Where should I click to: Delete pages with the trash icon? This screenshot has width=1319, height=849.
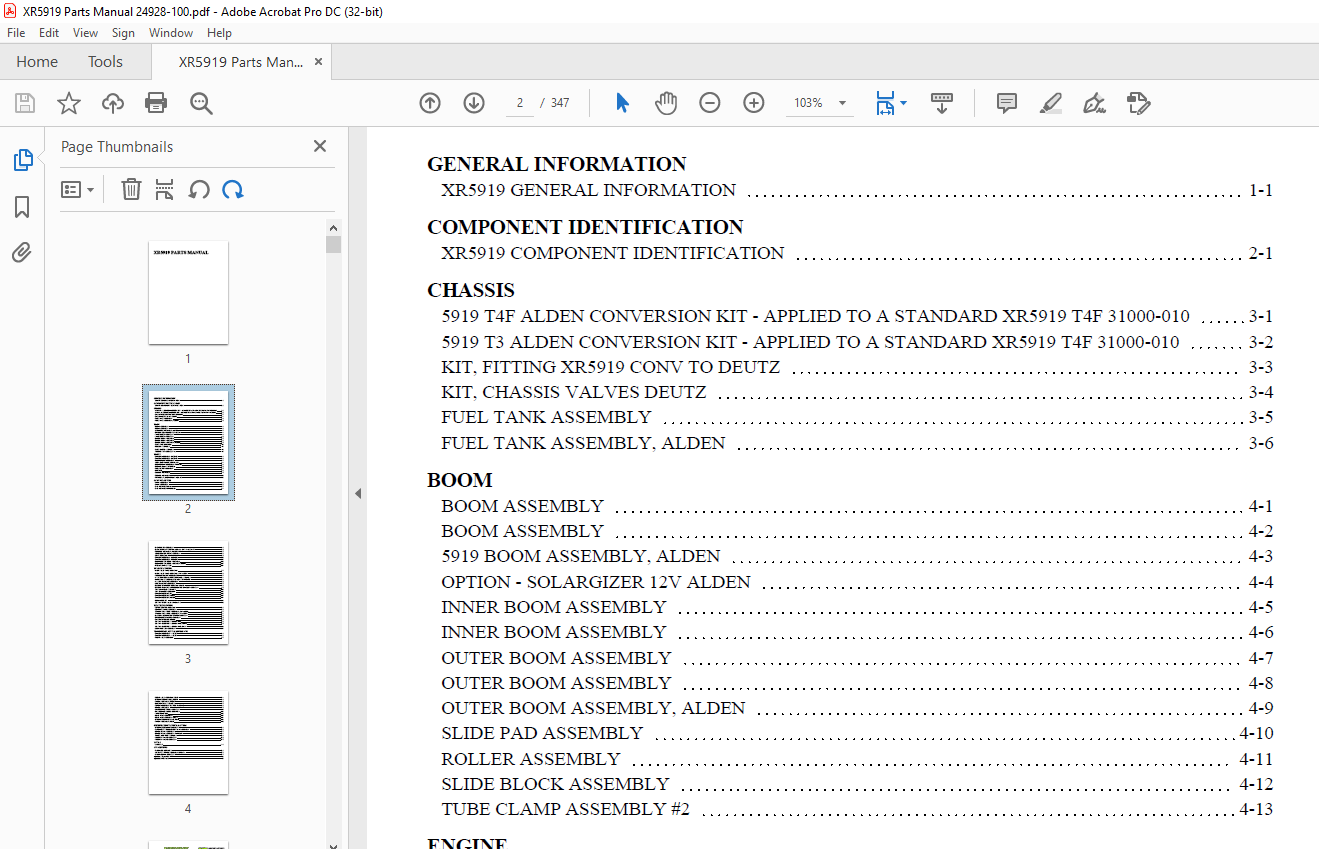131,189
